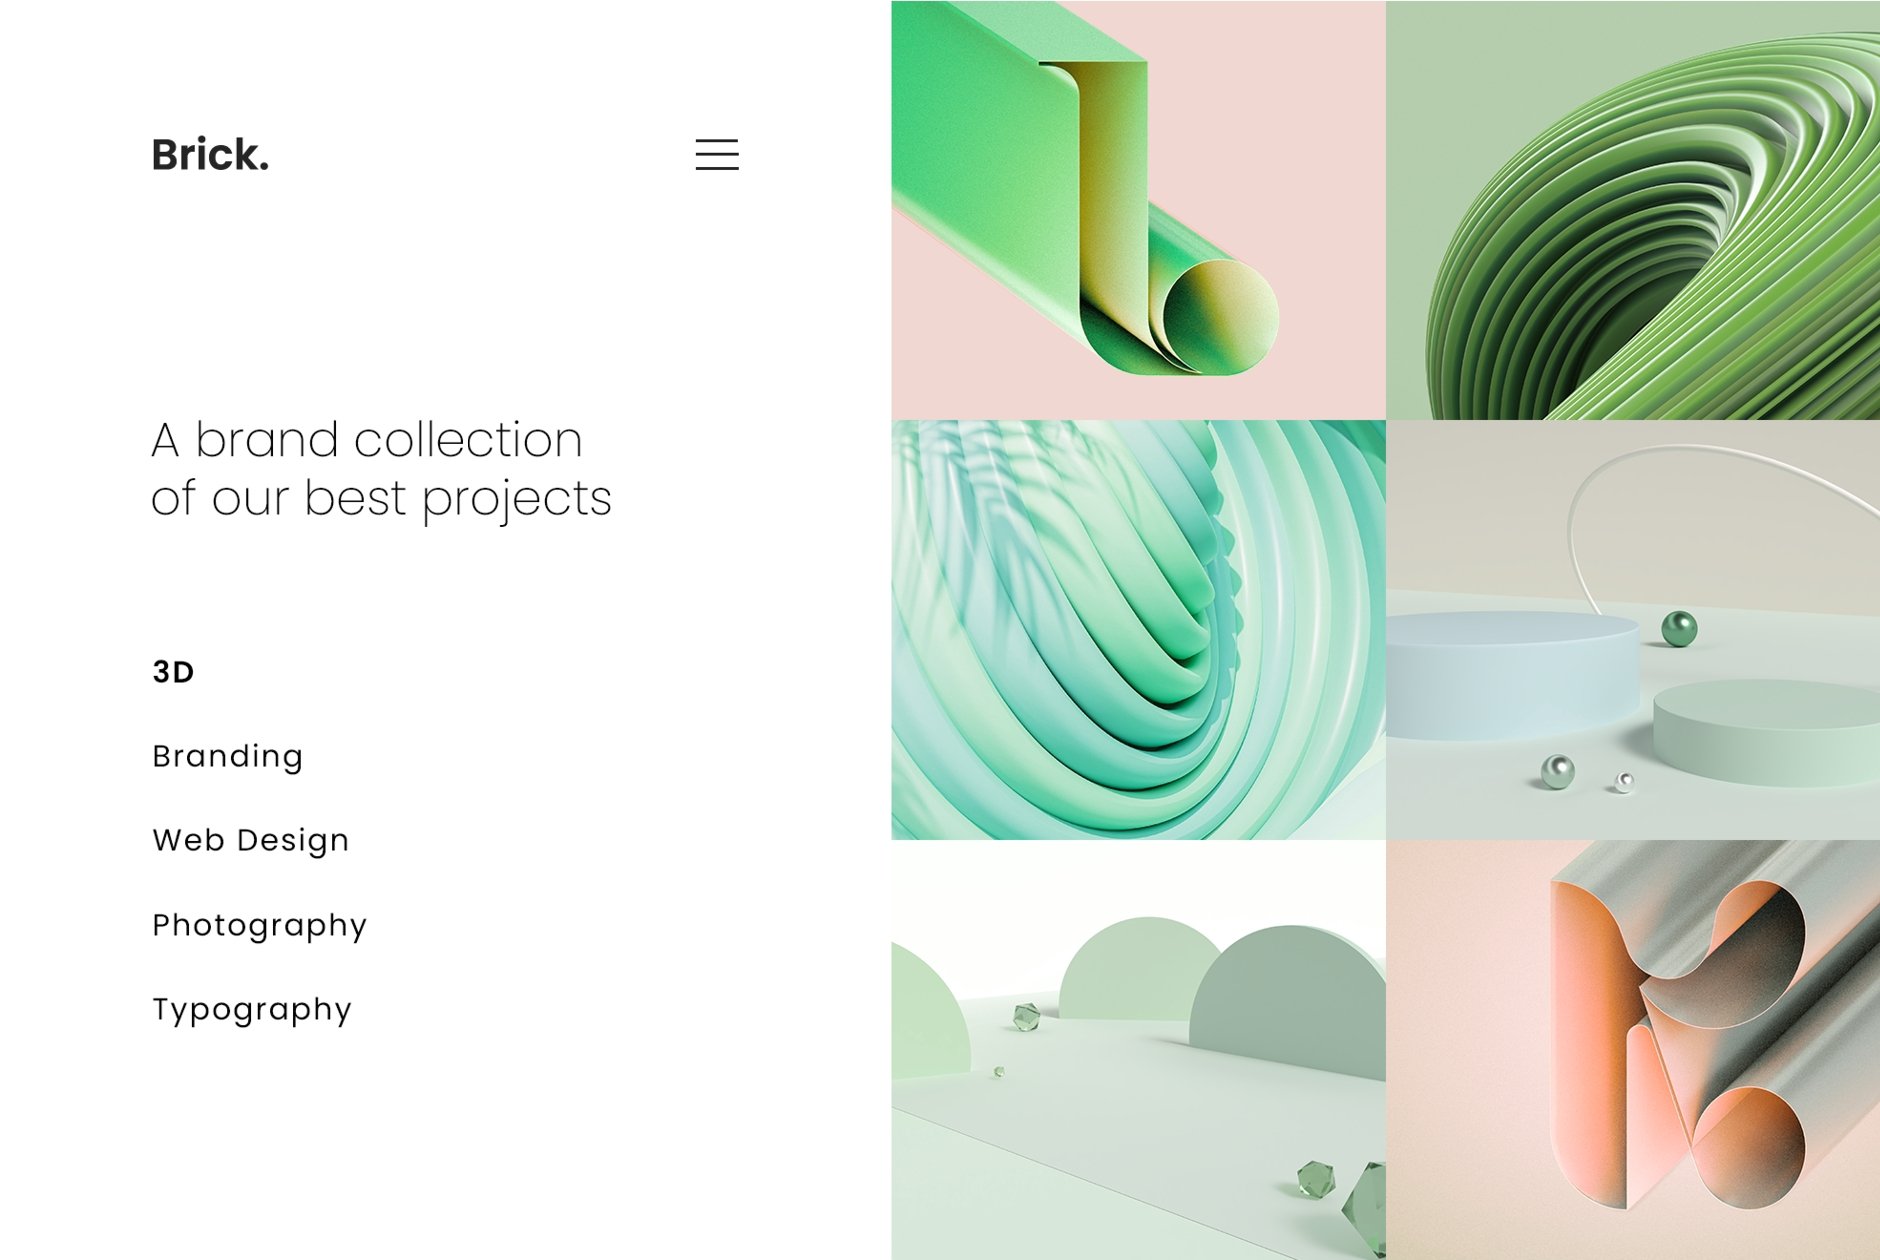Open the hamburger menu icon

[x=717, y=155]
